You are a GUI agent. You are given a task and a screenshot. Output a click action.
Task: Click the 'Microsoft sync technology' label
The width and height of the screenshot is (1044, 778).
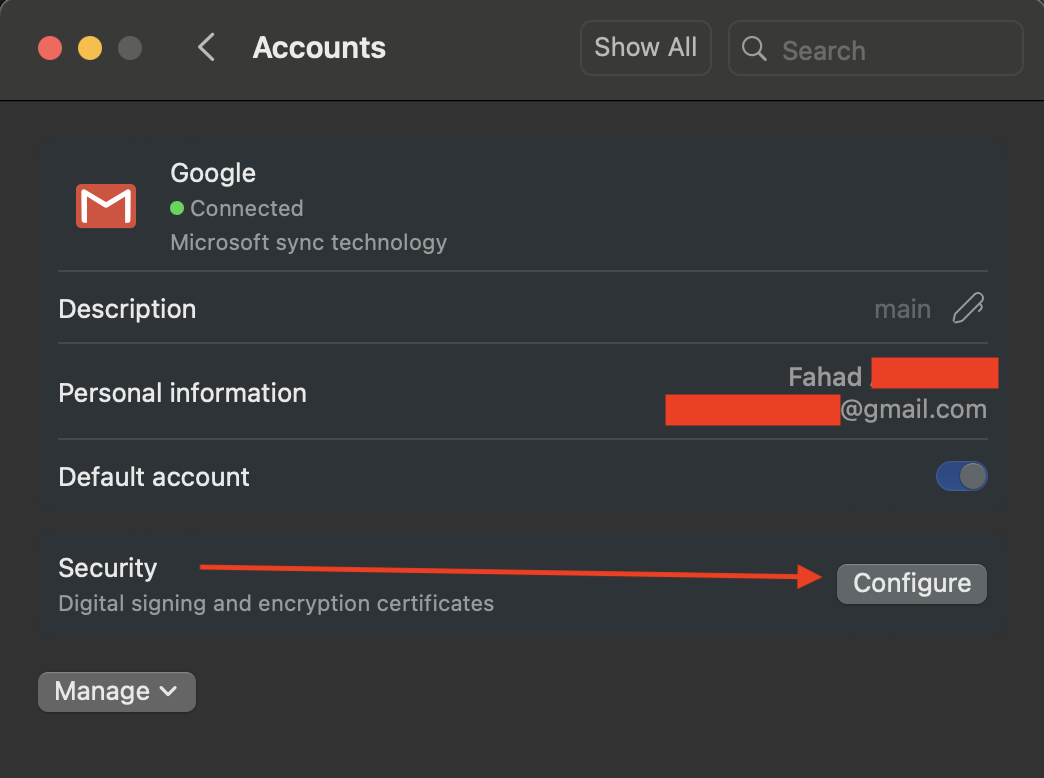[x=308, y=242]
